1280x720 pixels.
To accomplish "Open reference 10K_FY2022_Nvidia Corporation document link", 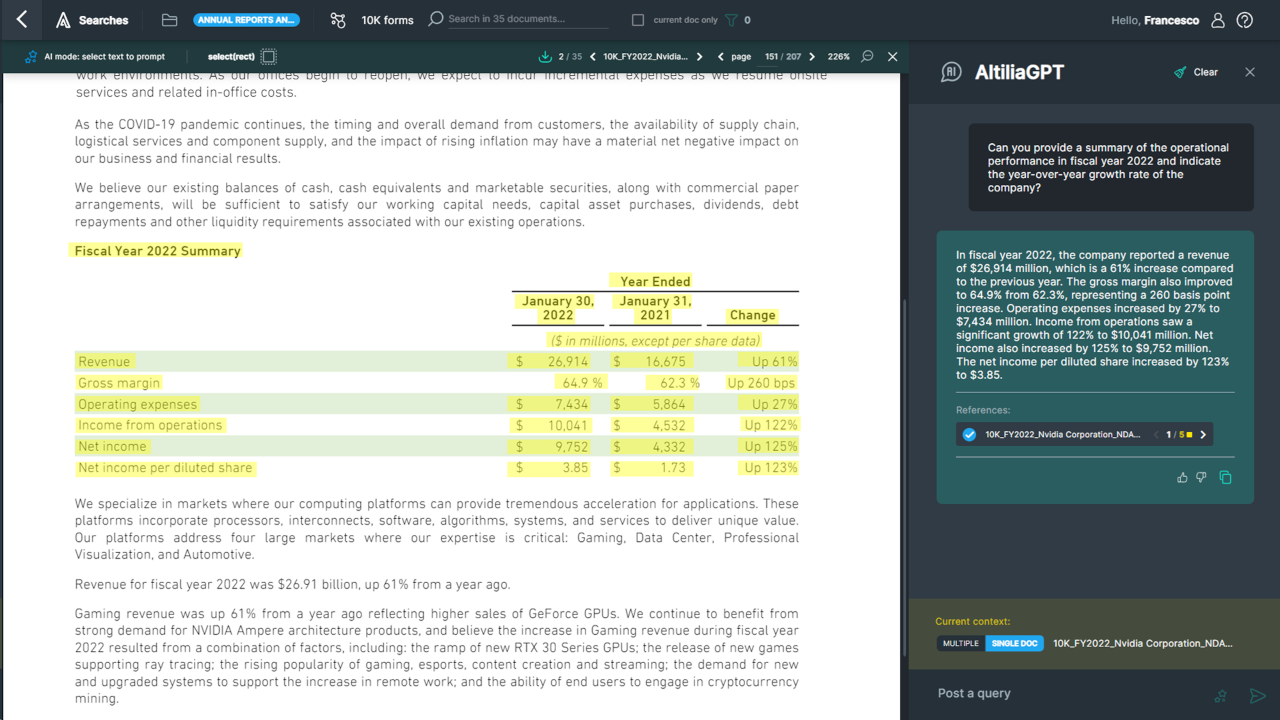I will tap(1062, 435).
